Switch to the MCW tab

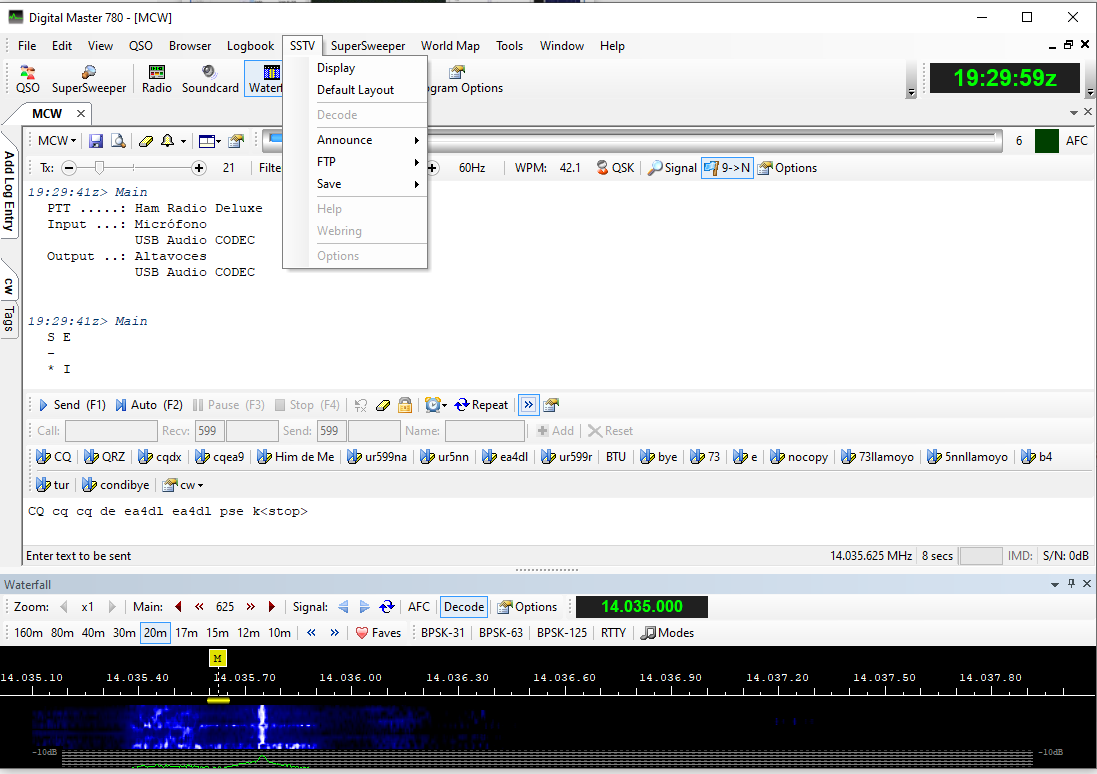[47, 113]
